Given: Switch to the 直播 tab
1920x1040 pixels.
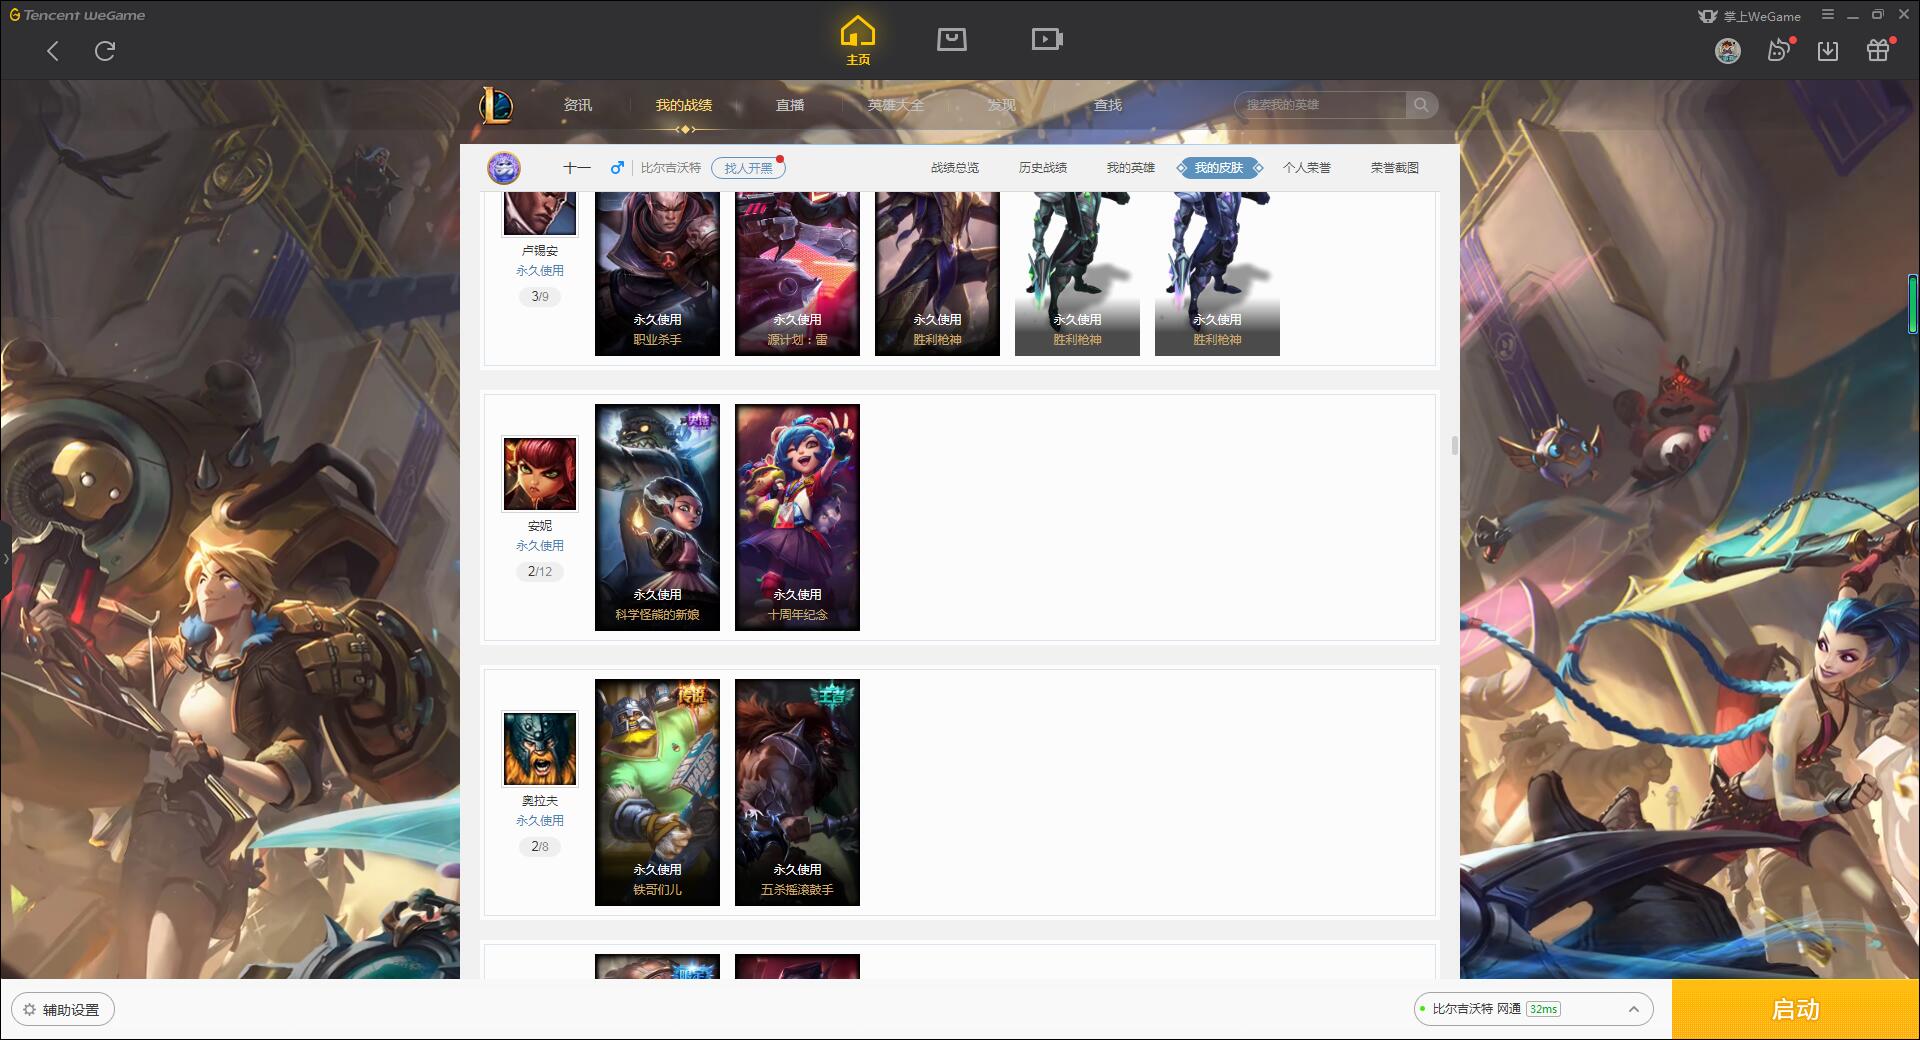Looking at the screenshot, I should 790,105.
